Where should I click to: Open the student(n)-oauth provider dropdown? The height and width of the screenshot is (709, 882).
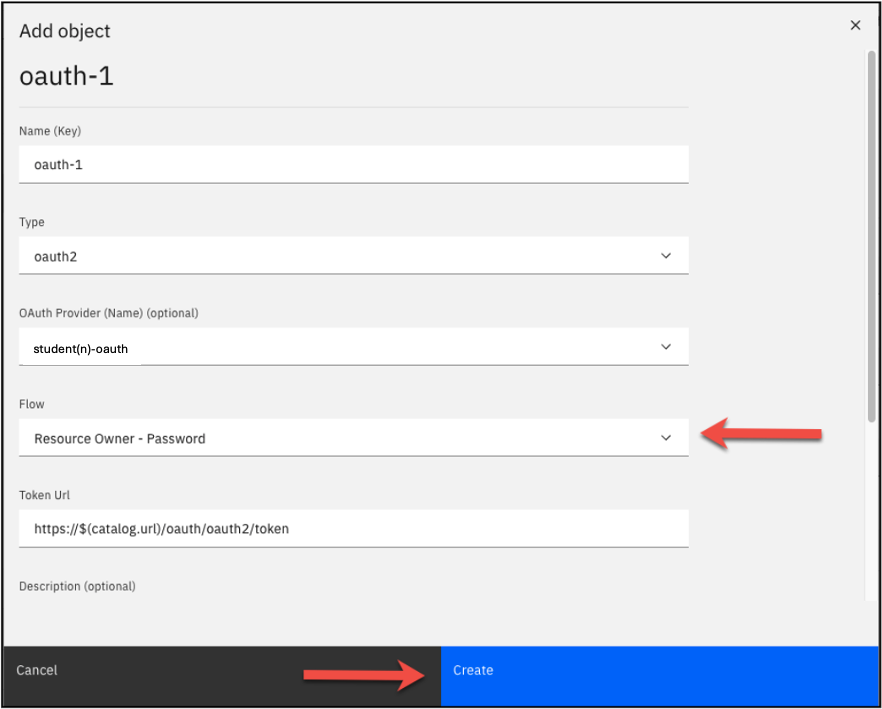click(340, 348)
